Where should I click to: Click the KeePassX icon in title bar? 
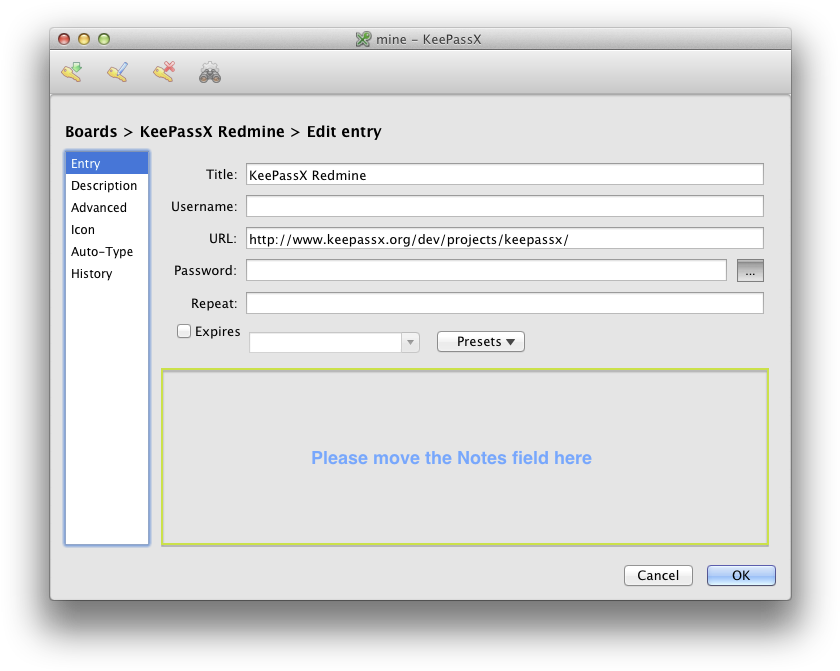(363, 39)
